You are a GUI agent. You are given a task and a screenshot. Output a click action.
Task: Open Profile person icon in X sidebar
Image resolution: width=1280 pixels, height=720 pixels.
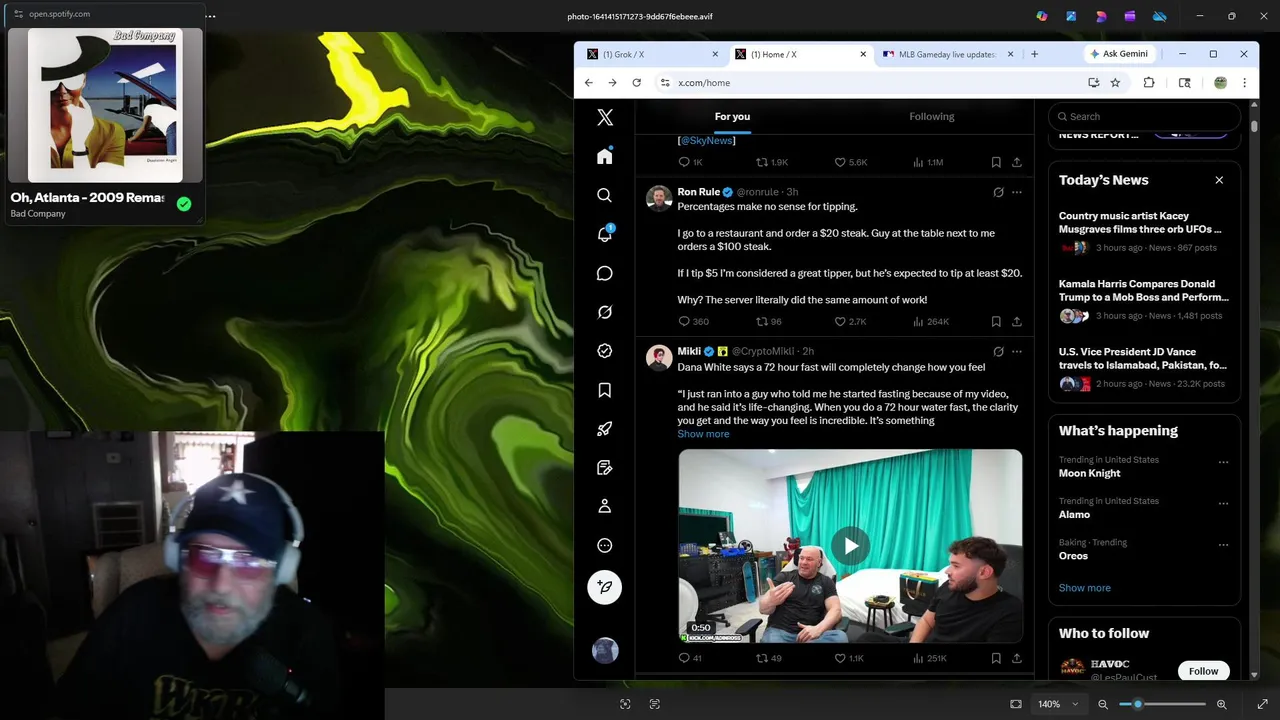(604, 506)
